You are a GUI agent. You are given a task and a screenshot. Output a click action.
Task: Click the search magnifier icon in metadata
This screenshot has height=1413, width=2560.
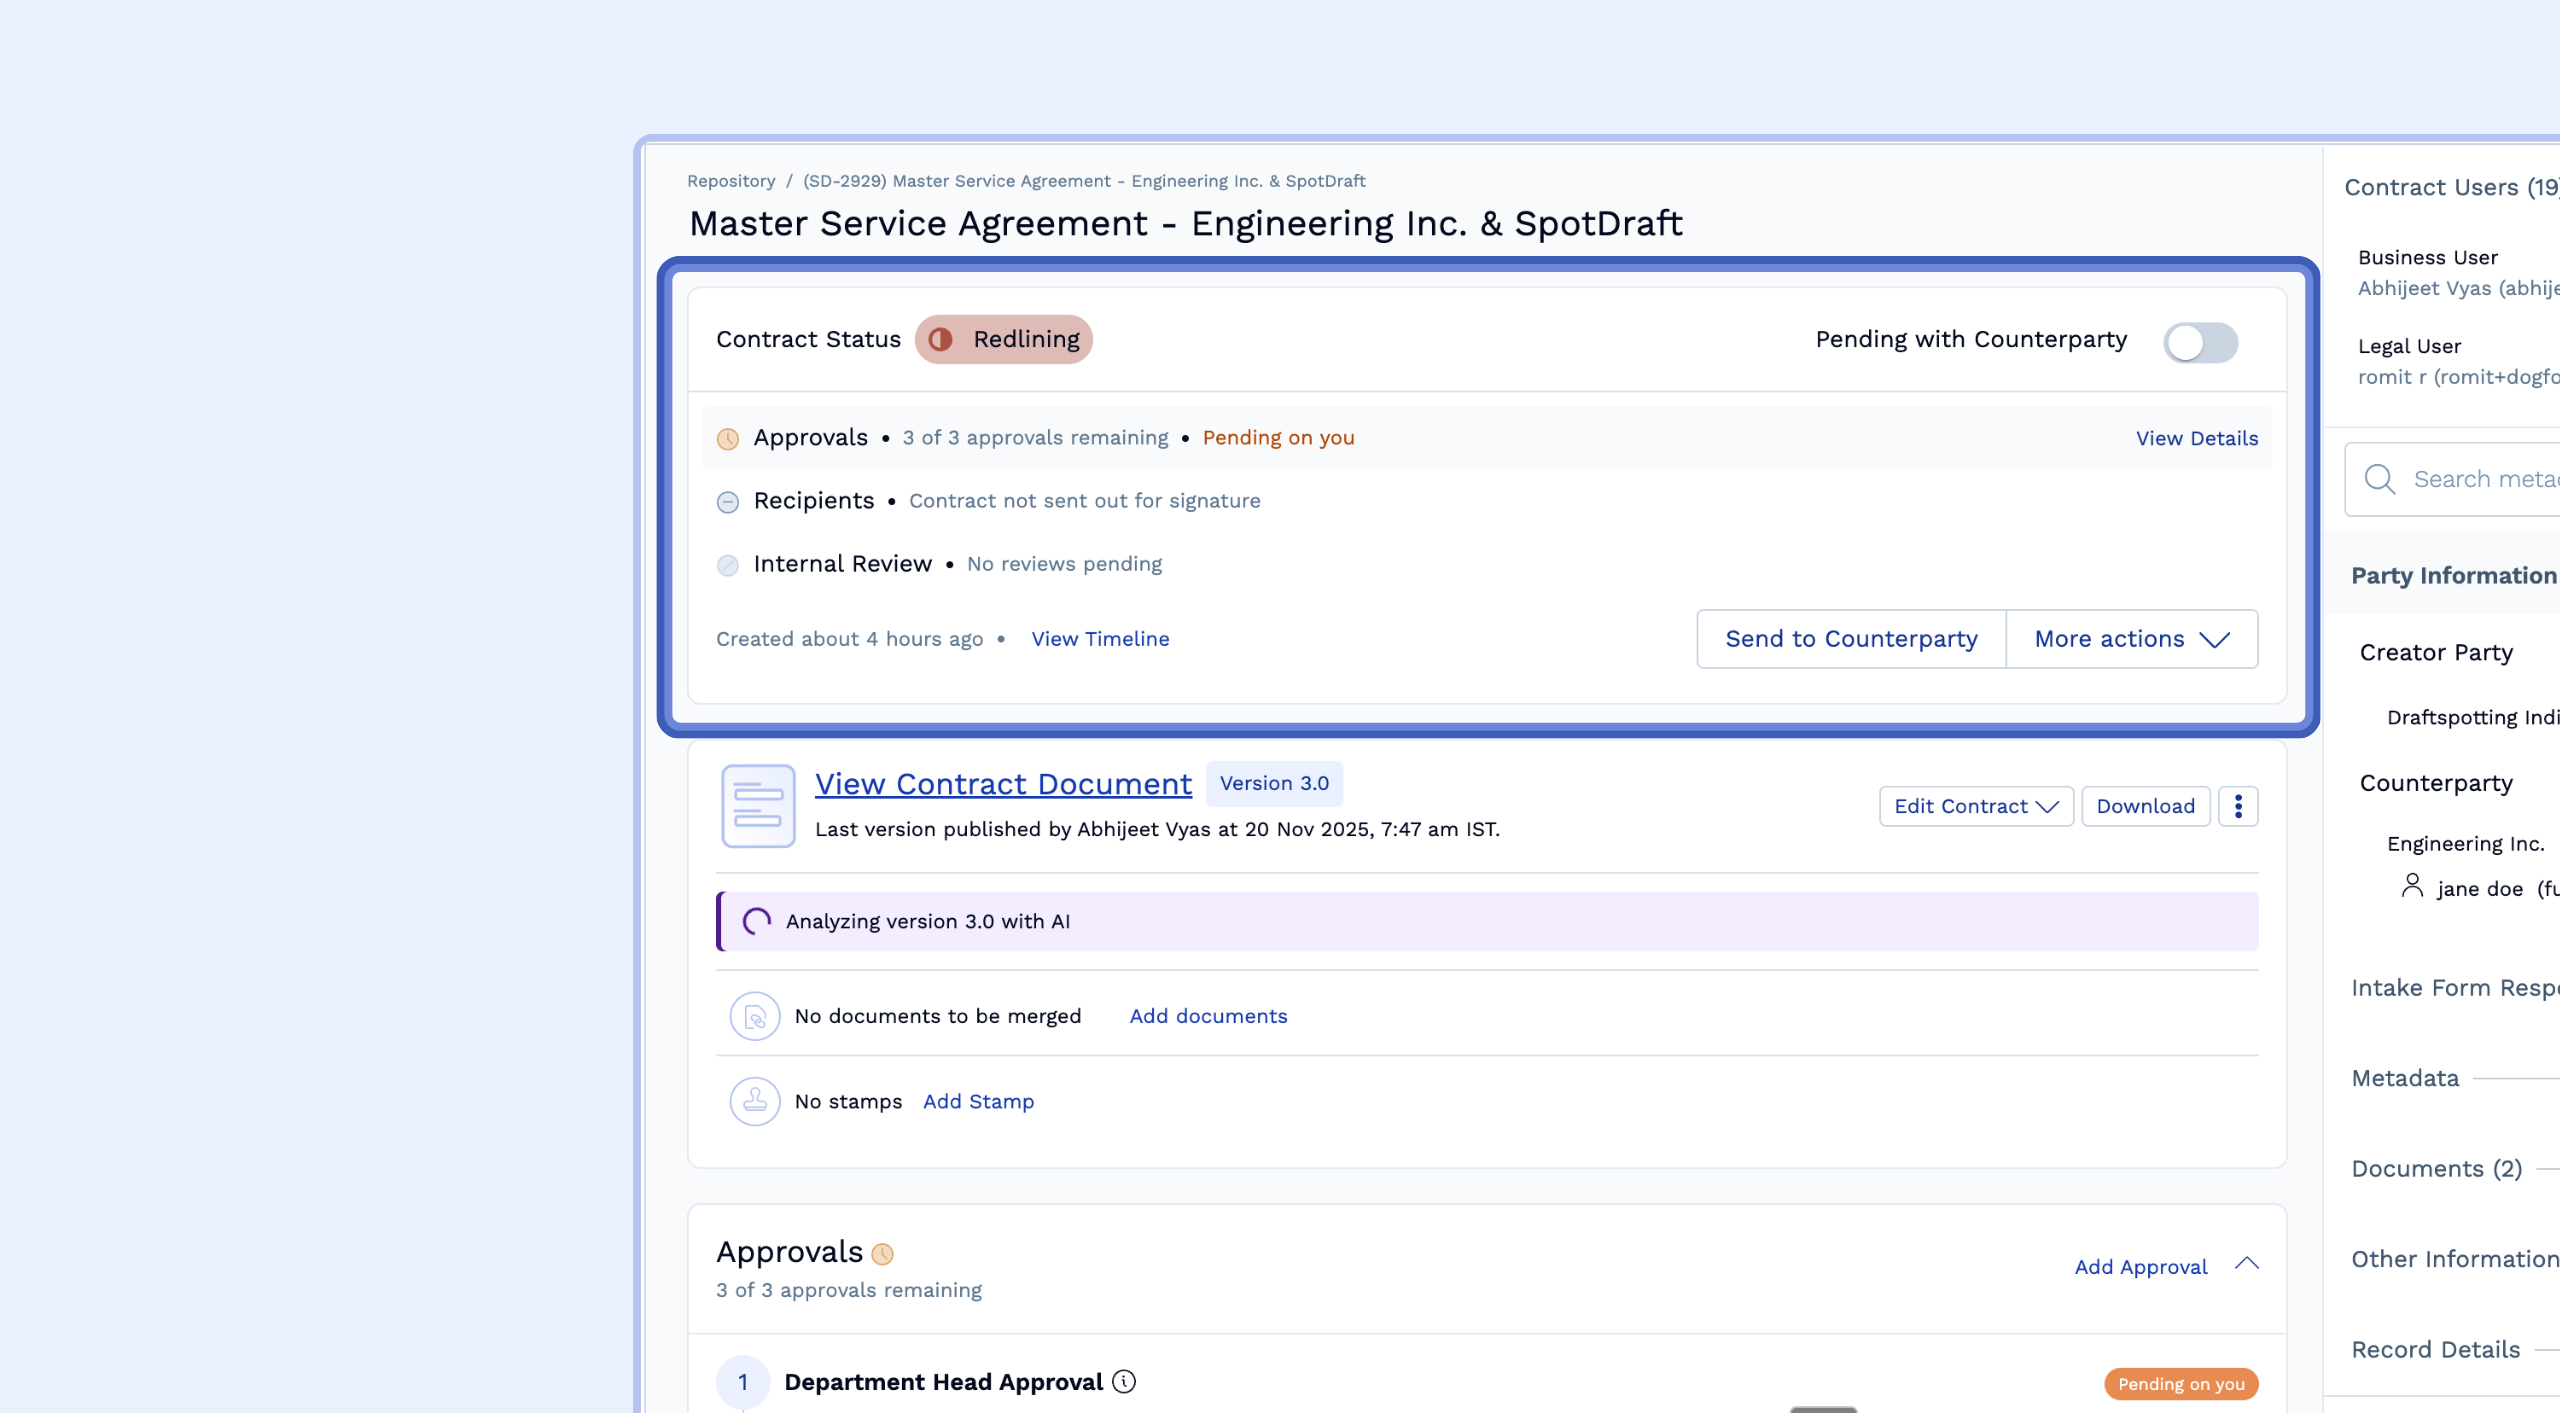point(2379,480)
